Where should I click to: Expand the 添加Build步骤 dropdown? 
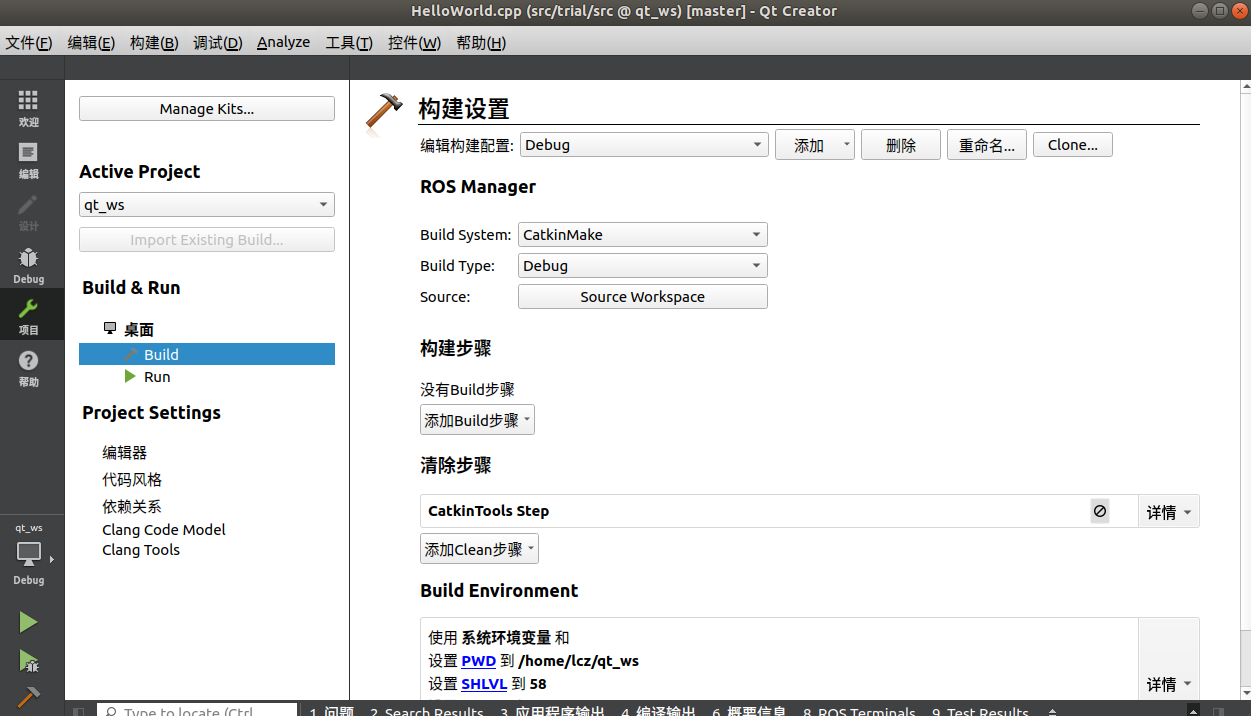[x=477, y=419]
